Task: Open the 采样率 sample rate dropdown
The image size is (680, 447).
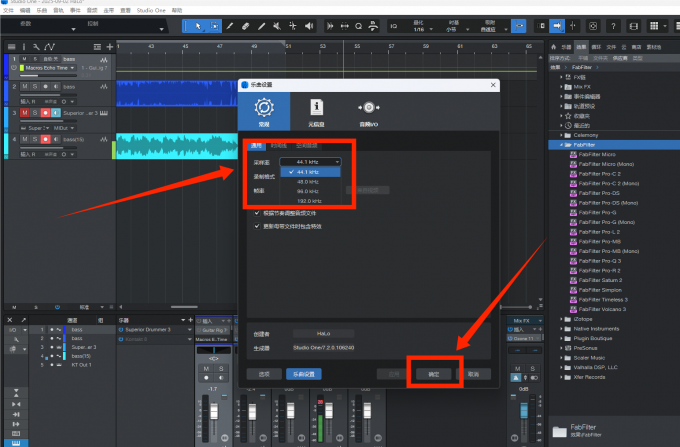Action: click(310, 161)
